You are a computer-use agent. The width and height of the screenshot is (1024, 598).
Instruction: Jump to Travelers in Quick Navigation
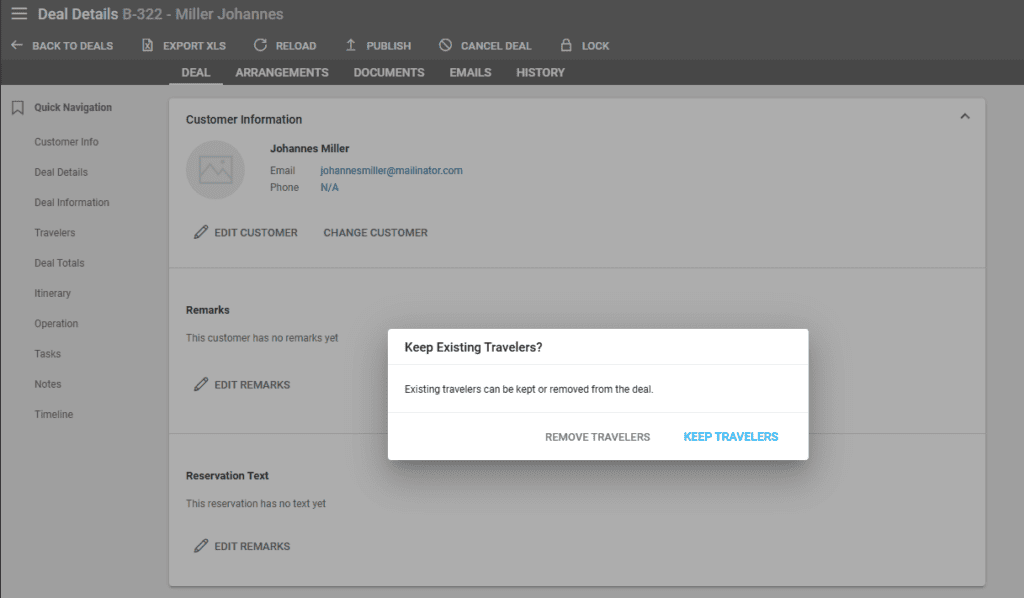click(x=55, y=233)
